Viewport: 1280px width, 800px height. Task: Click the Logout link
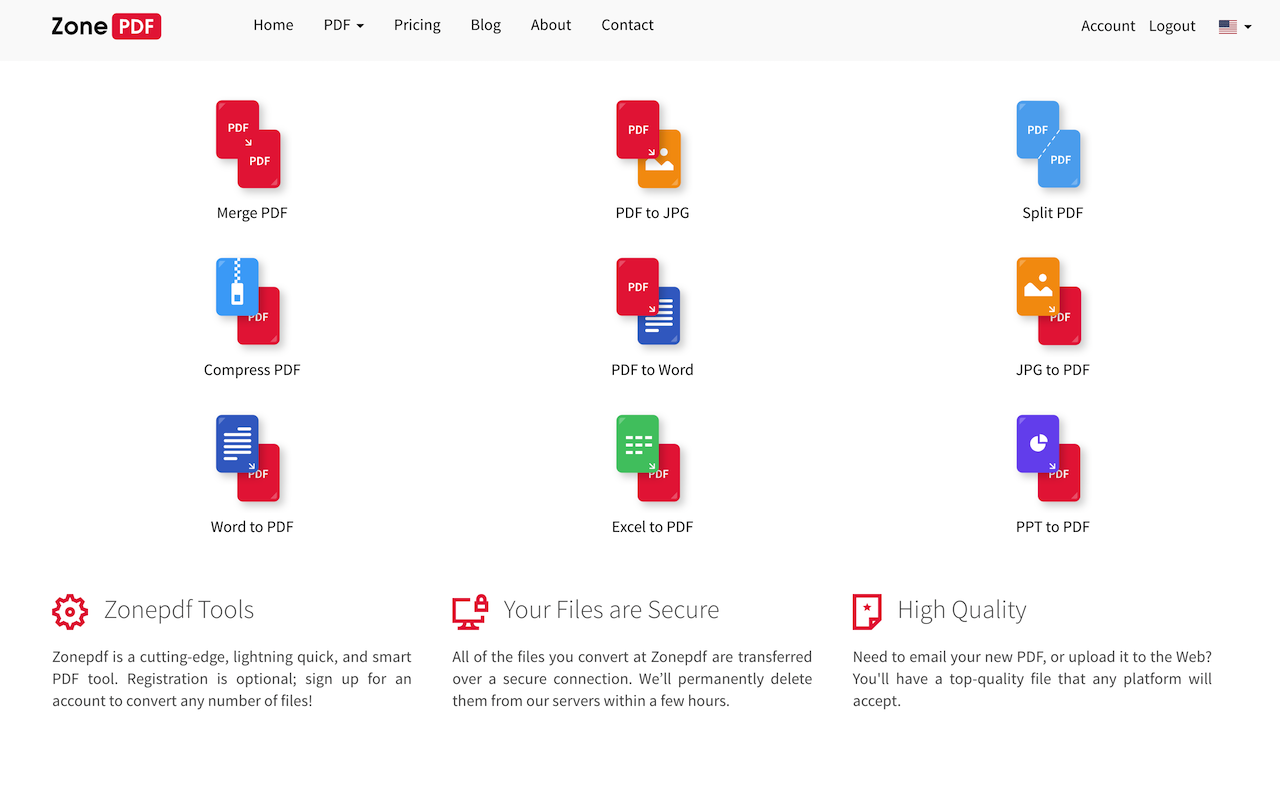pyautogui.click(x=1171, y=25)
